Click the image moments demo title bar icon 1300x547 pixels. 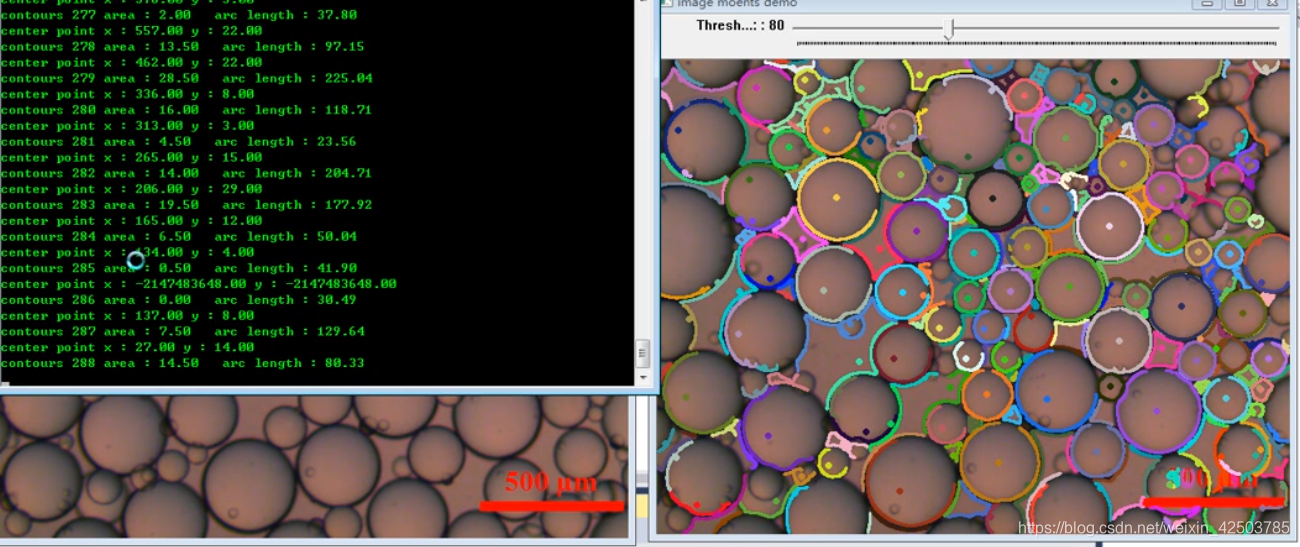pyautogui.click(x=667, y=3)
